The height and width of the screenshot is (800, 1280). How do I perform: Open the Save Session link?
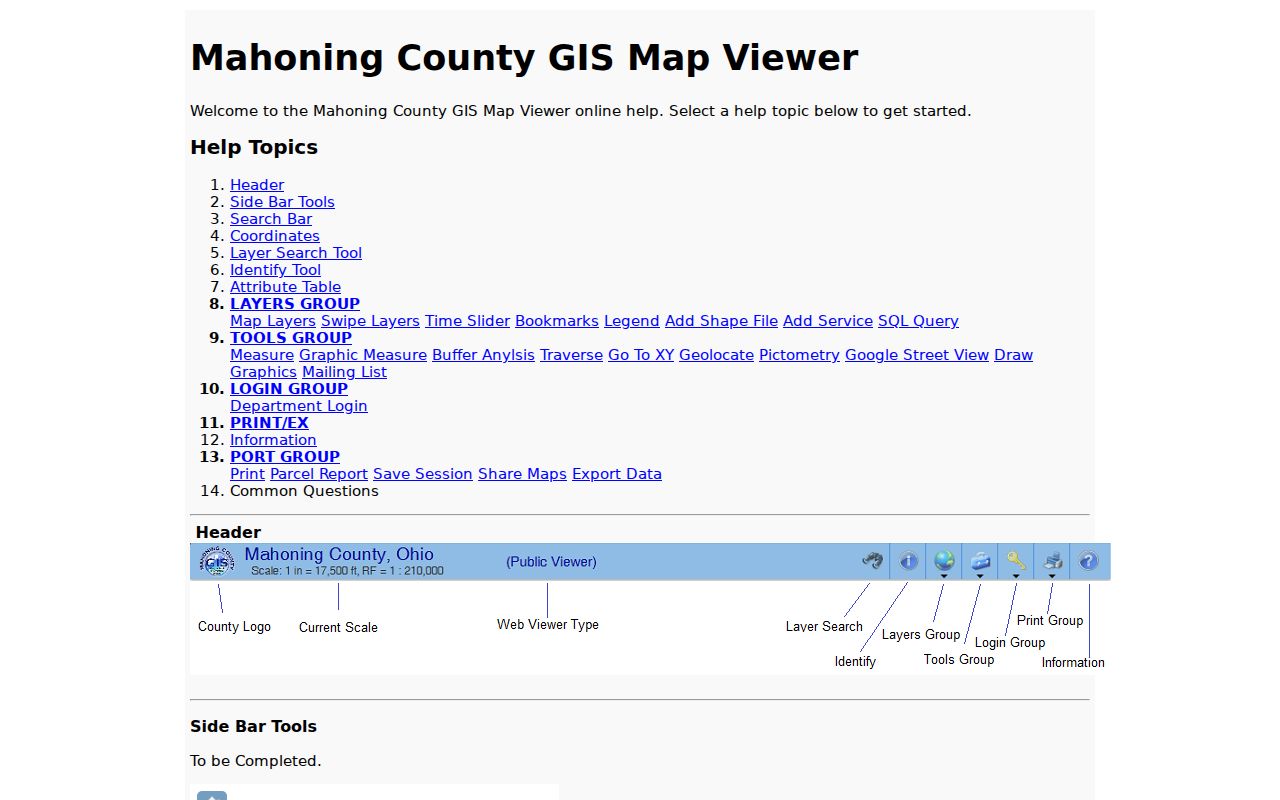pyautogui.click(x=423, y=474)
